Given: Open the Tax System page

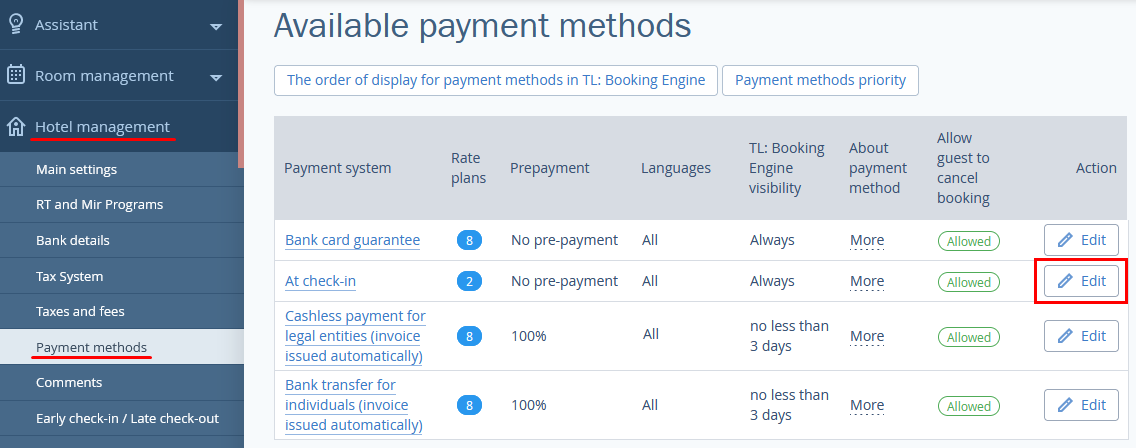Looking at the screenshot, I should tap(122, 276).
